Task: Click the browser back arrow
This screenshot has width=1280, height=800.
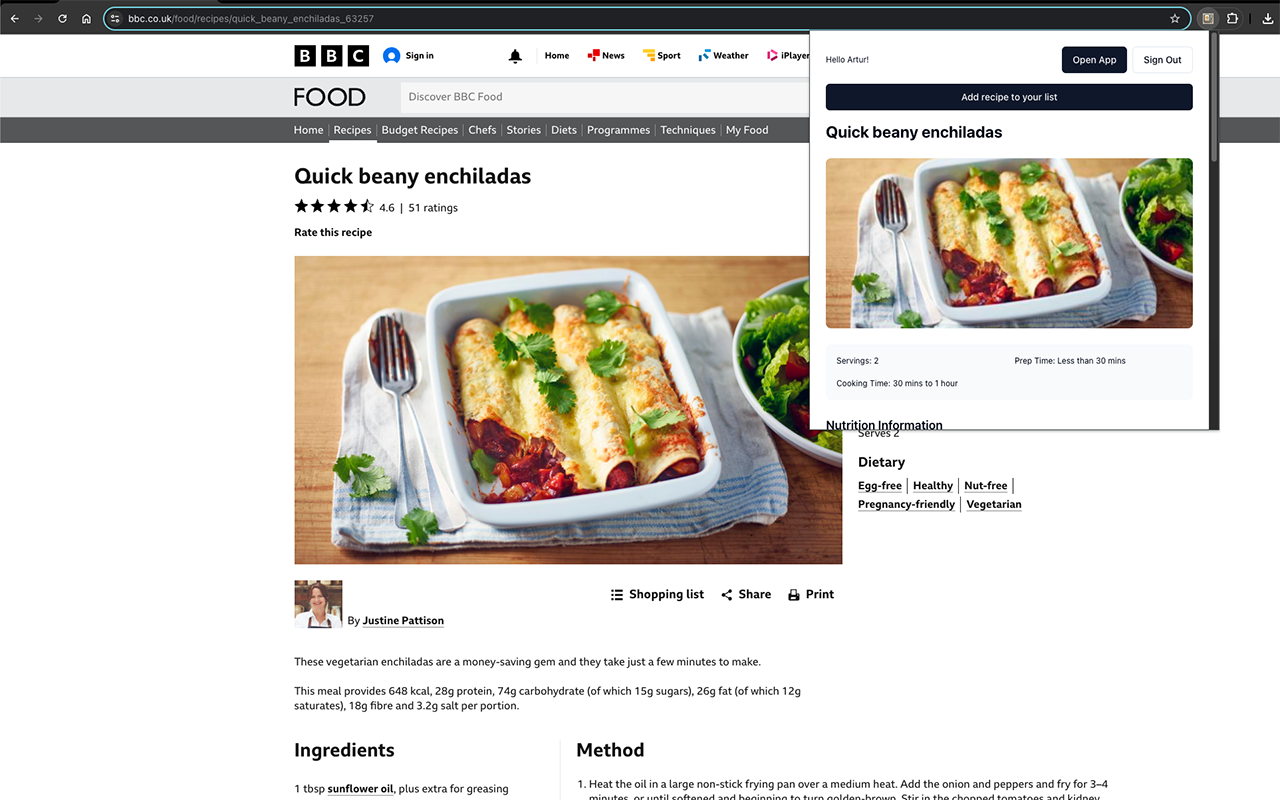Action: [x=14, y=18]
